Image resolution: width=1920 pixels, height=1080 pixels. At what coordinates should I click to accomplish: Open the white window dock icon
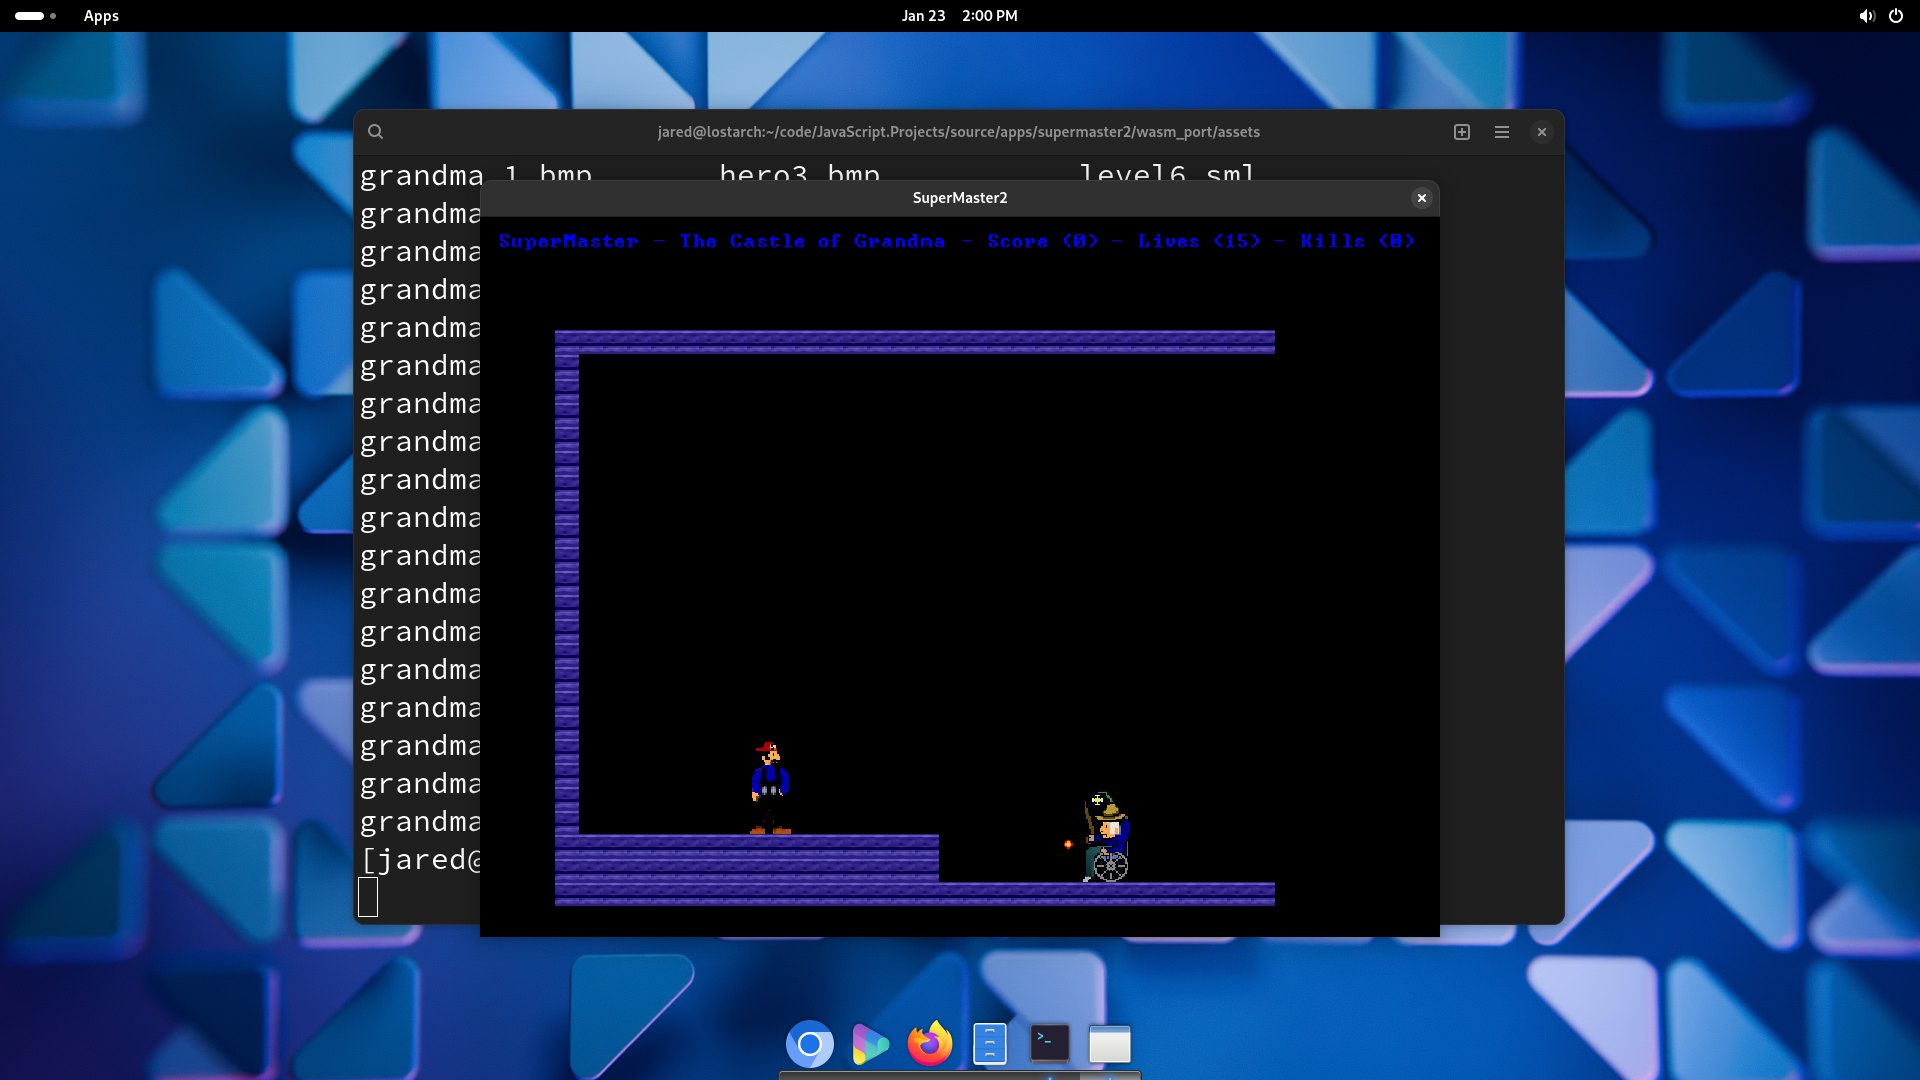(1110, 1045)
